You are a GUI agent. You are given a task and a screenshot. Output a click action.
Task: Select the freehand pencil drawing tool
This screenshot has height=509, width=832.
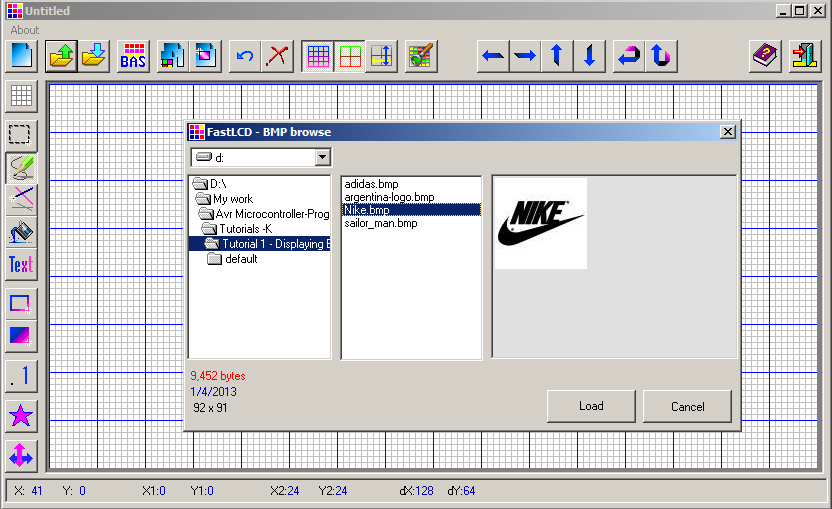coord(21,168)
